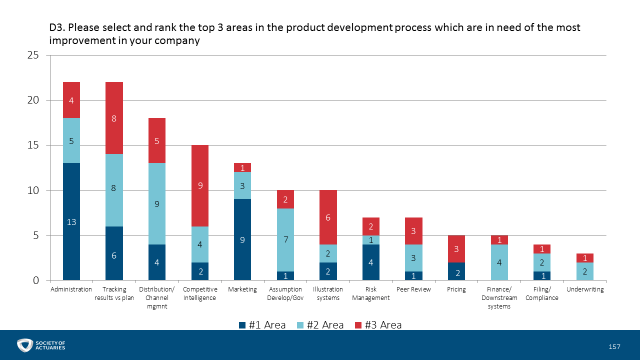Select Peer Review red segment labeled 3
This screenshot has height=360, width=640.
[x=413, y=231]
